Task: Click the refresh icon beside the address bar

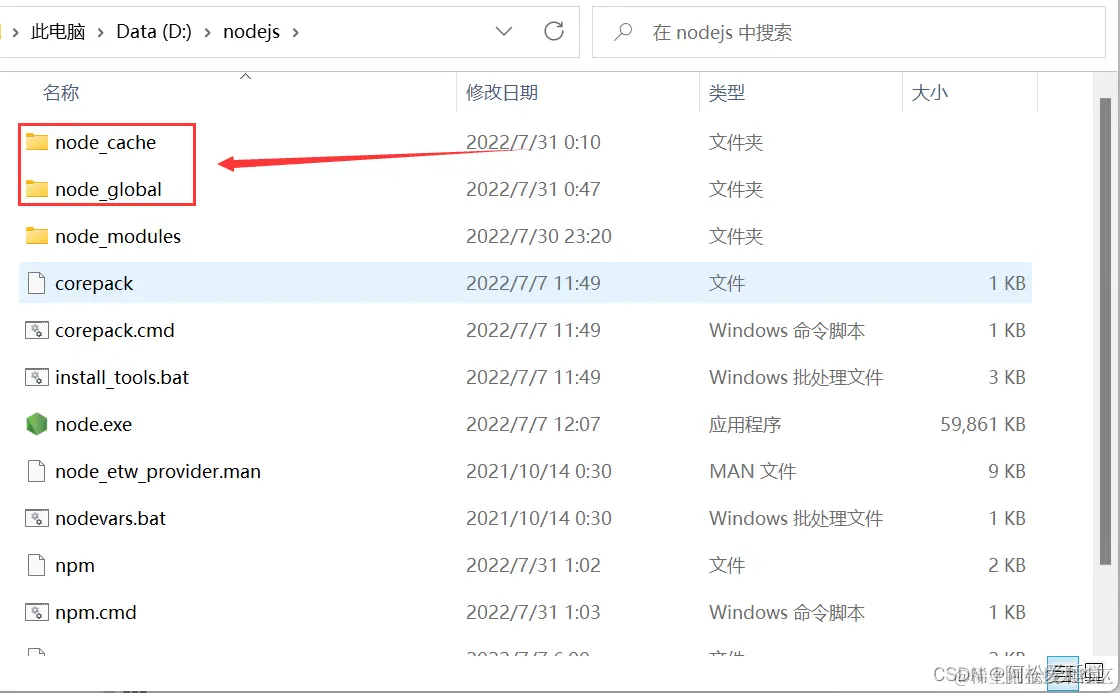Action: click(x=554, y=31)
